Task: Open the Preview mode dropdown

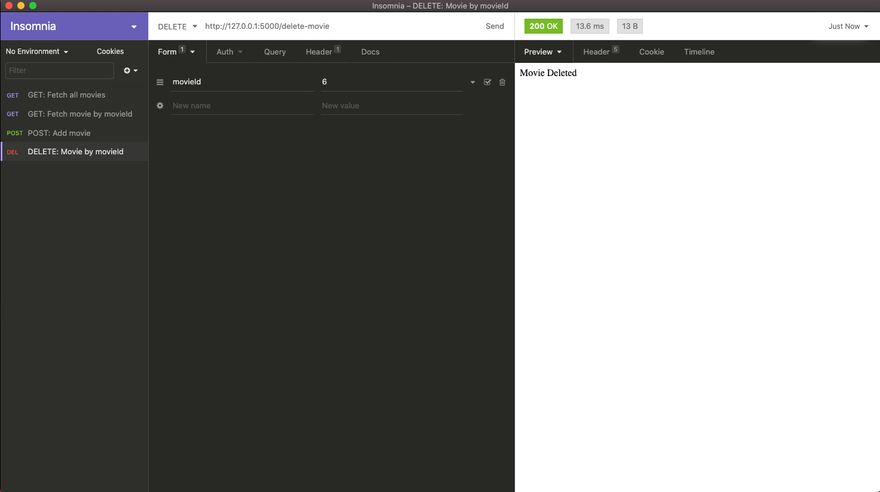Action: click(542, 52)
